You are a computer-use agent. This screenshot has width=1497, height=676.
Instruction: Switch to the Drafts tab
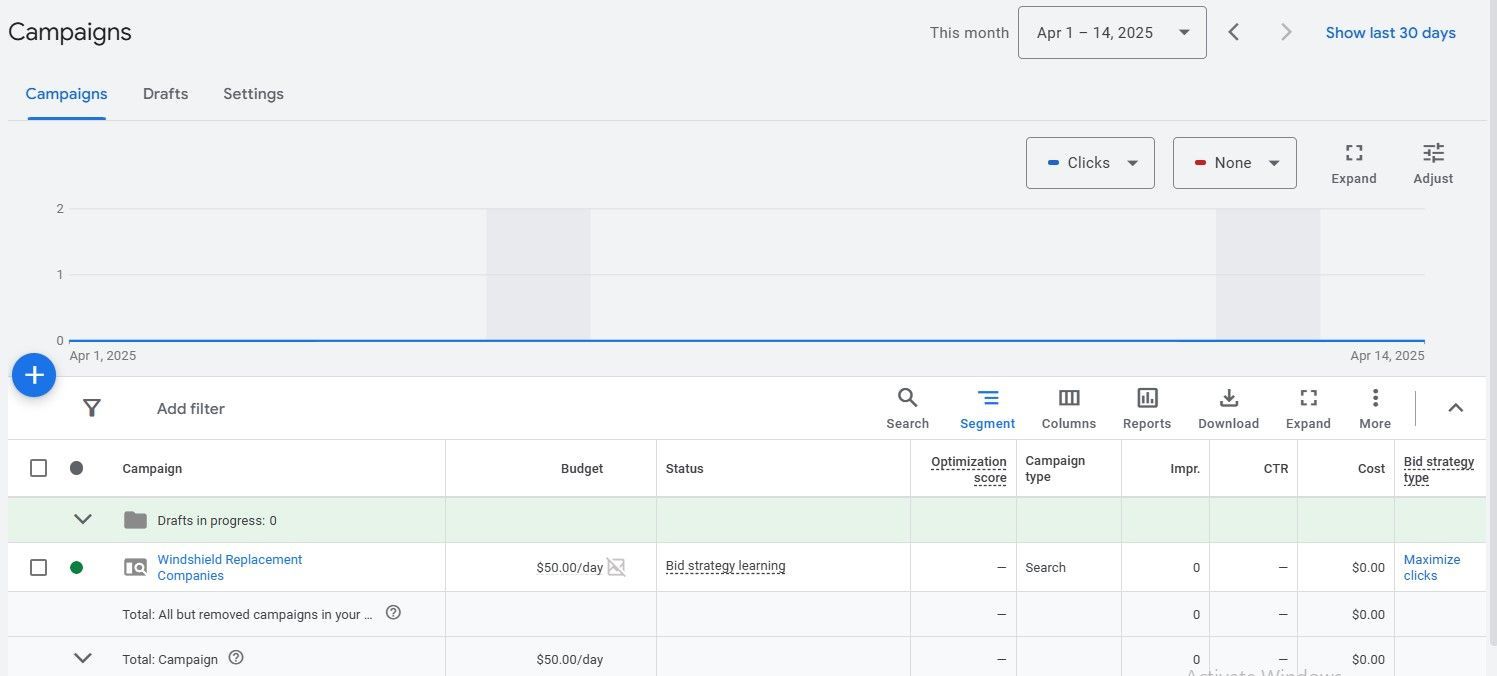[165, 94]
